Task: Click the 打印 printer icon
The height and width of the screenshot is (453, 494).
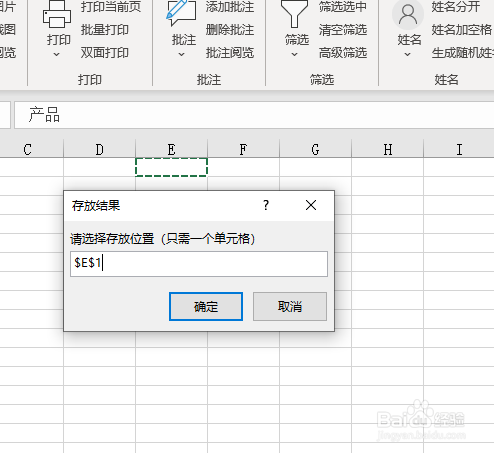Action: coord(57,14)
